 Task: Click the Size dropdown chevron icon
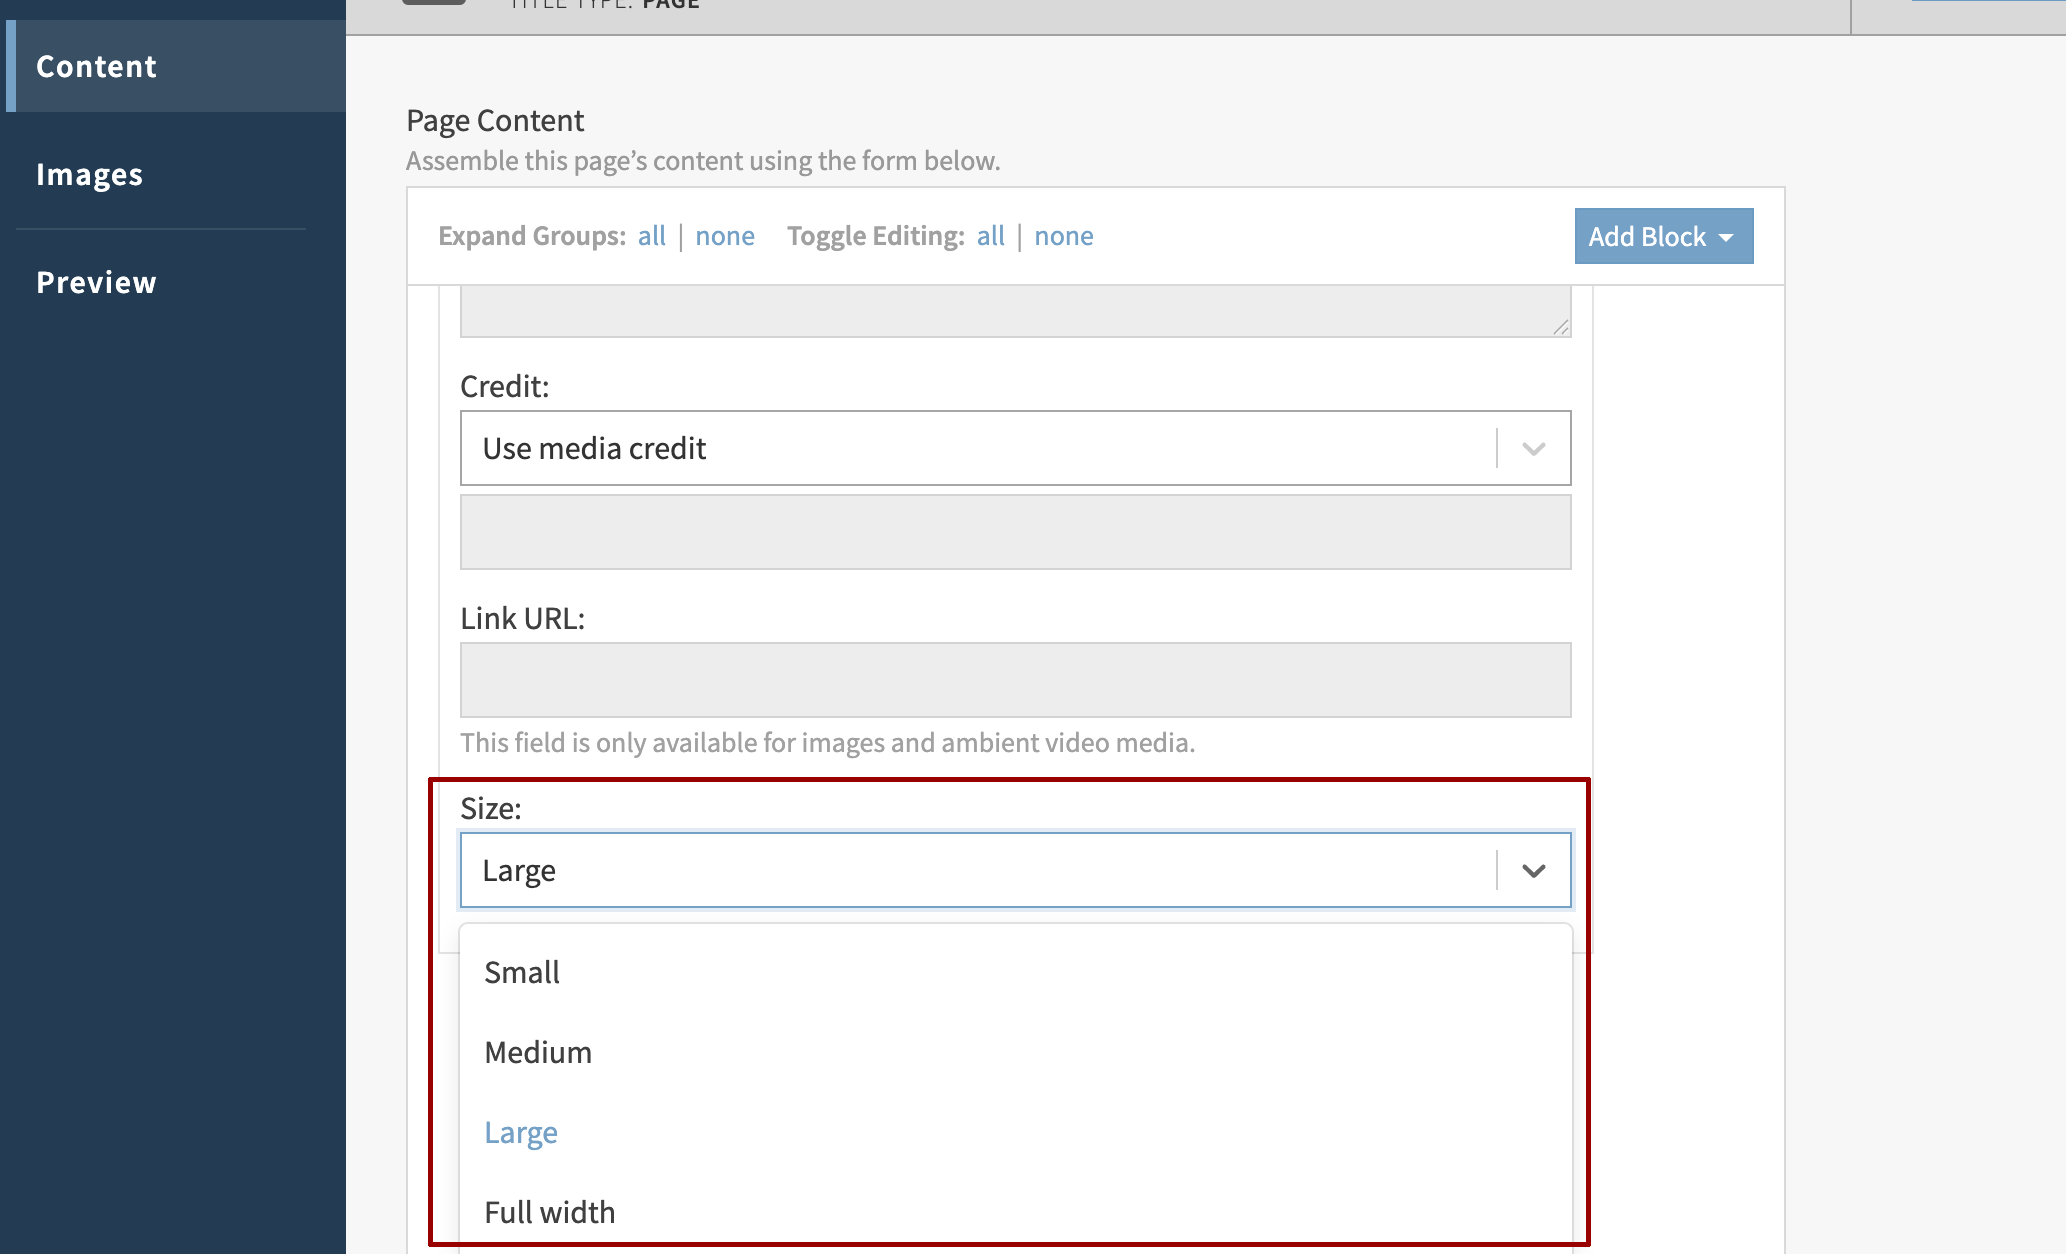(x=1533, y=871)
